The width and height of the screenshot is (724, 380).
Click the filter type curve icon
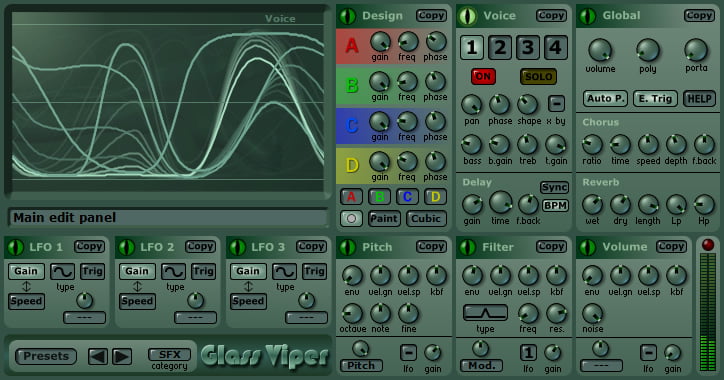[x=485, y=313]
